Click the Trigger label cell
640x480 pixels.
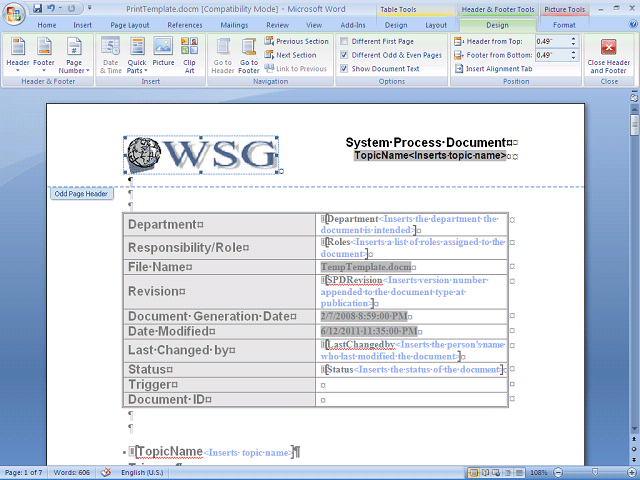click(220, 384)
